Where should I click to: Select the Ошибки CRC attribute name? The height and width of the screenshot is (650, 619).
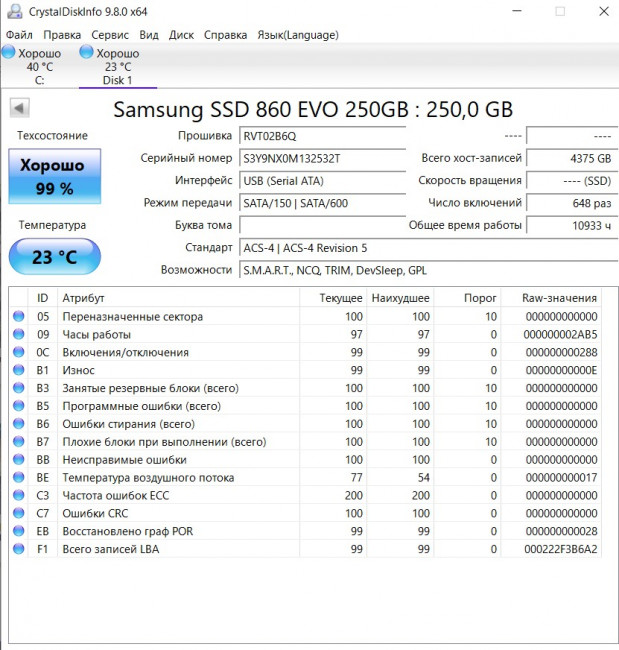point(95,513)
